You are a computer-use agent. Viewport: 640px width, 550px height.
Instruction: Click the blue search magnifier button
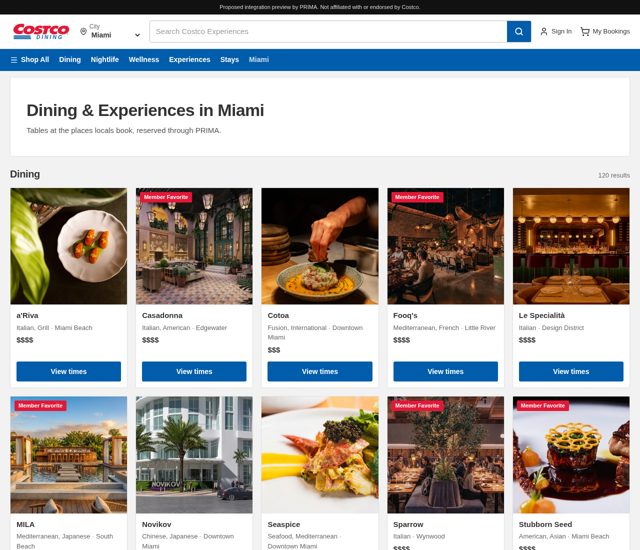click(519, 31)
